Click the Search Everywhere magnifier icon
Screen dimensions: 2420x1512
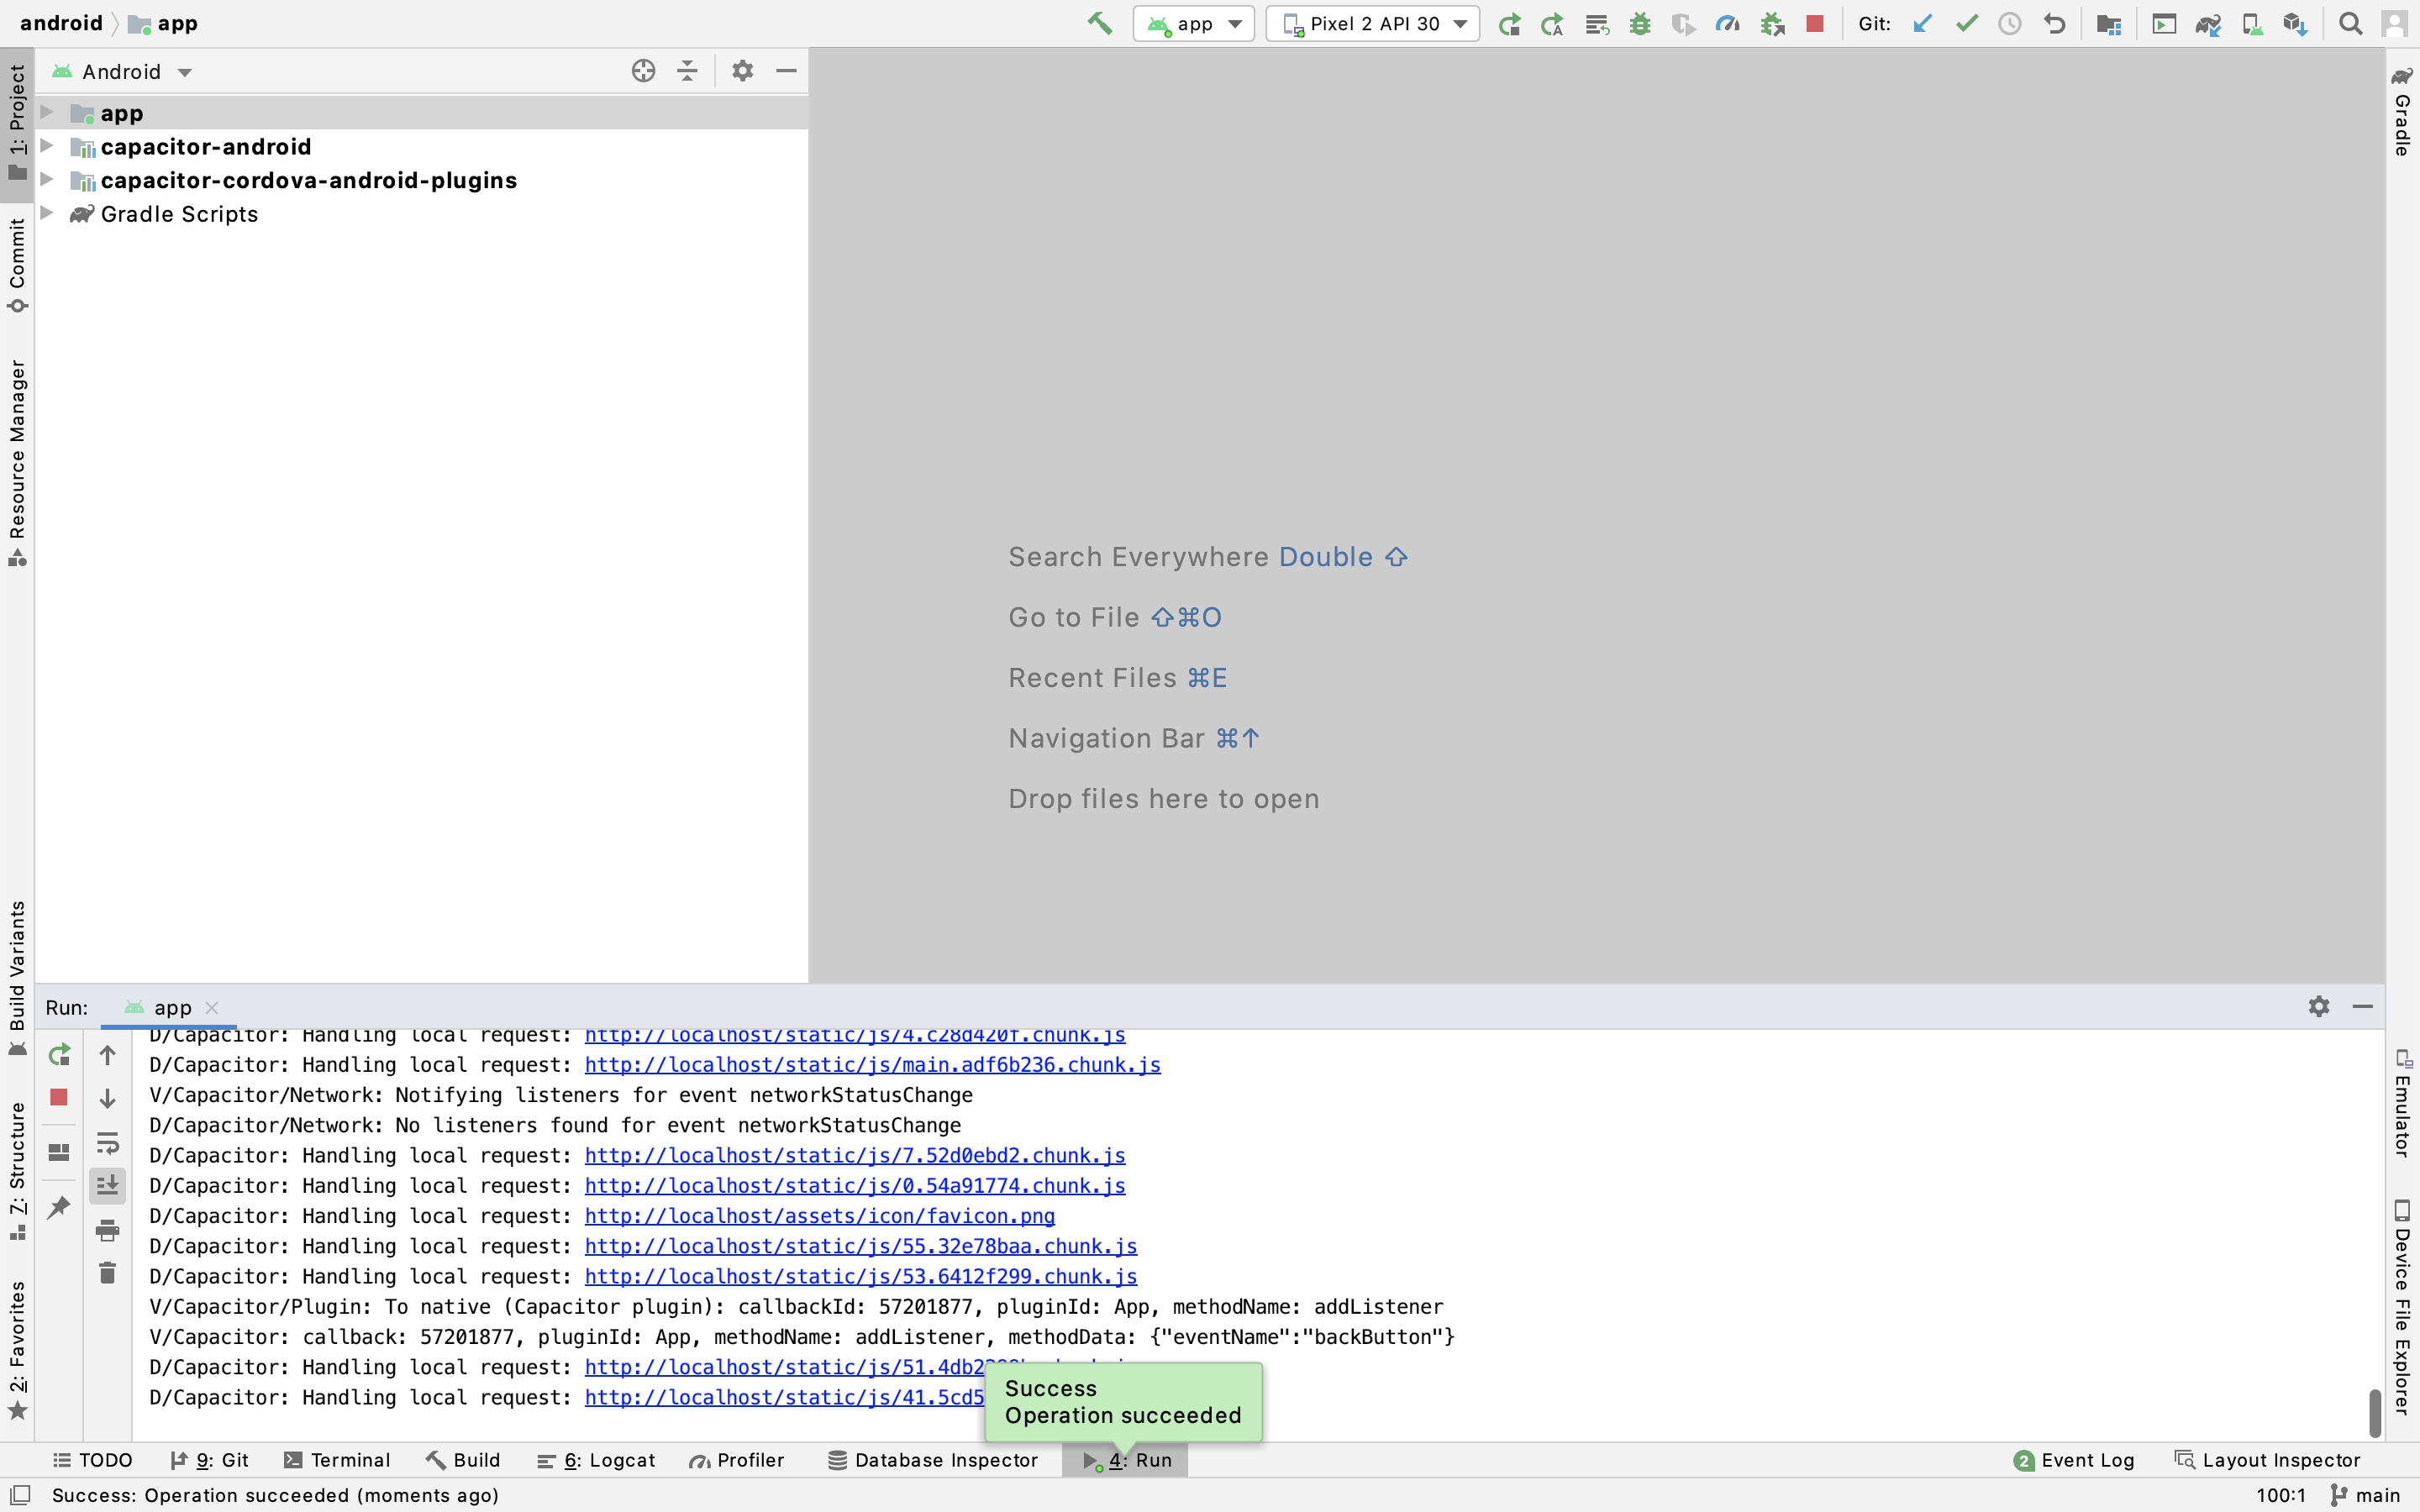2351,23
